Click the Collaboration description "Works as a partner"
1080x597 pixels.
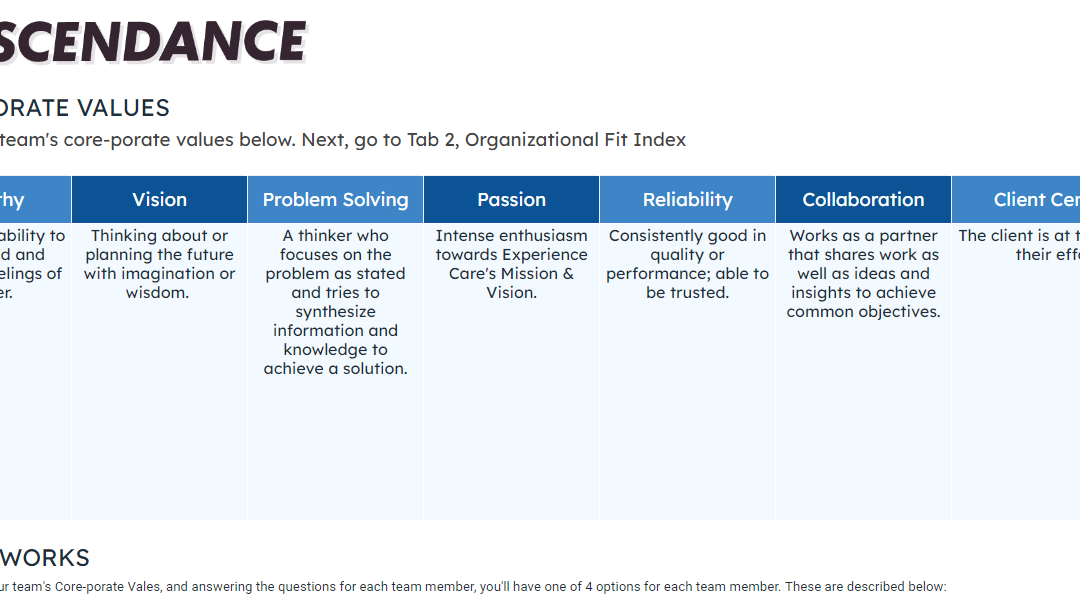click(x=863, y=273)
